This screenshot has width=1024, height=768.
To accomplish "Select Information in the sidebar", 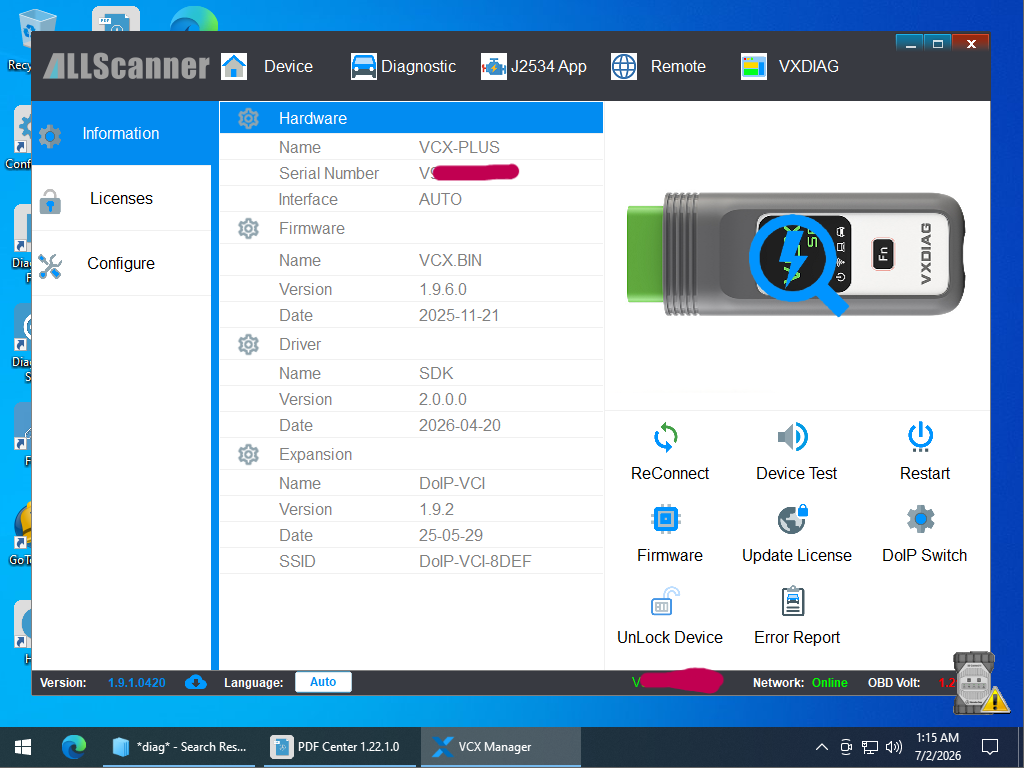I will [x=121, y=133].
